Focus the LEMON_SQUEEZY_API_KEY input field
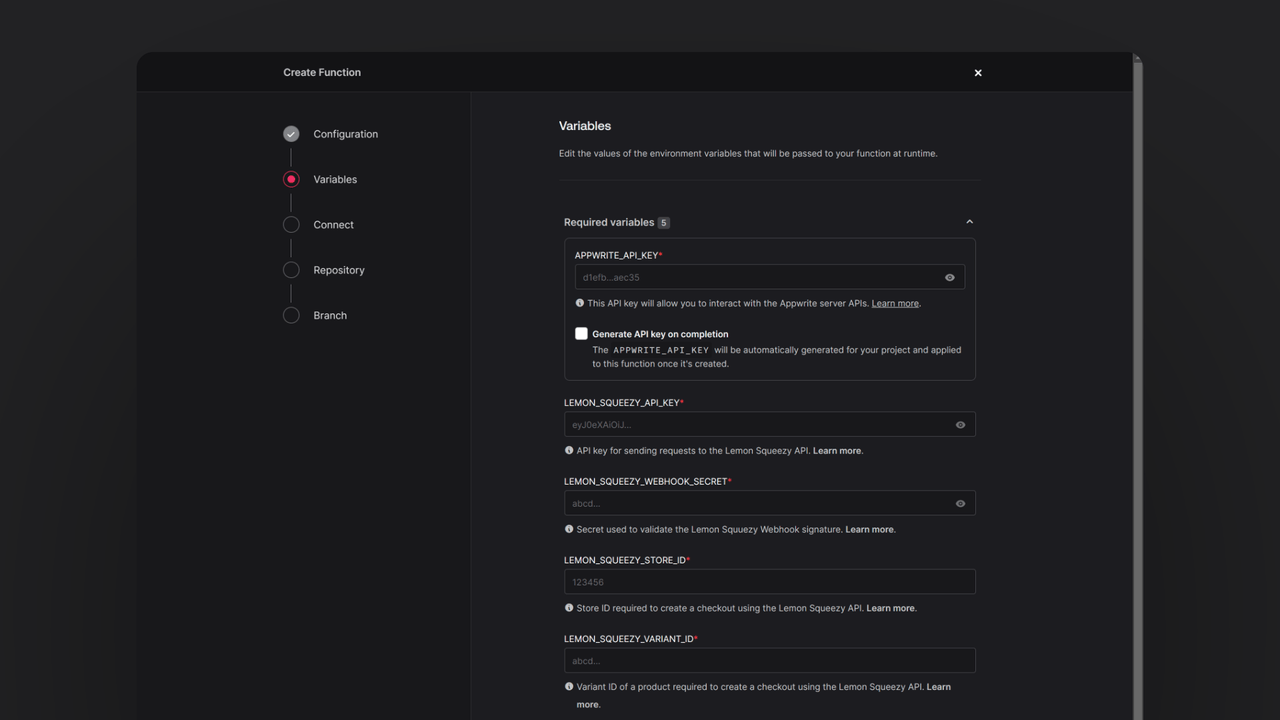 pyautogui.click(x=769, y=424)
